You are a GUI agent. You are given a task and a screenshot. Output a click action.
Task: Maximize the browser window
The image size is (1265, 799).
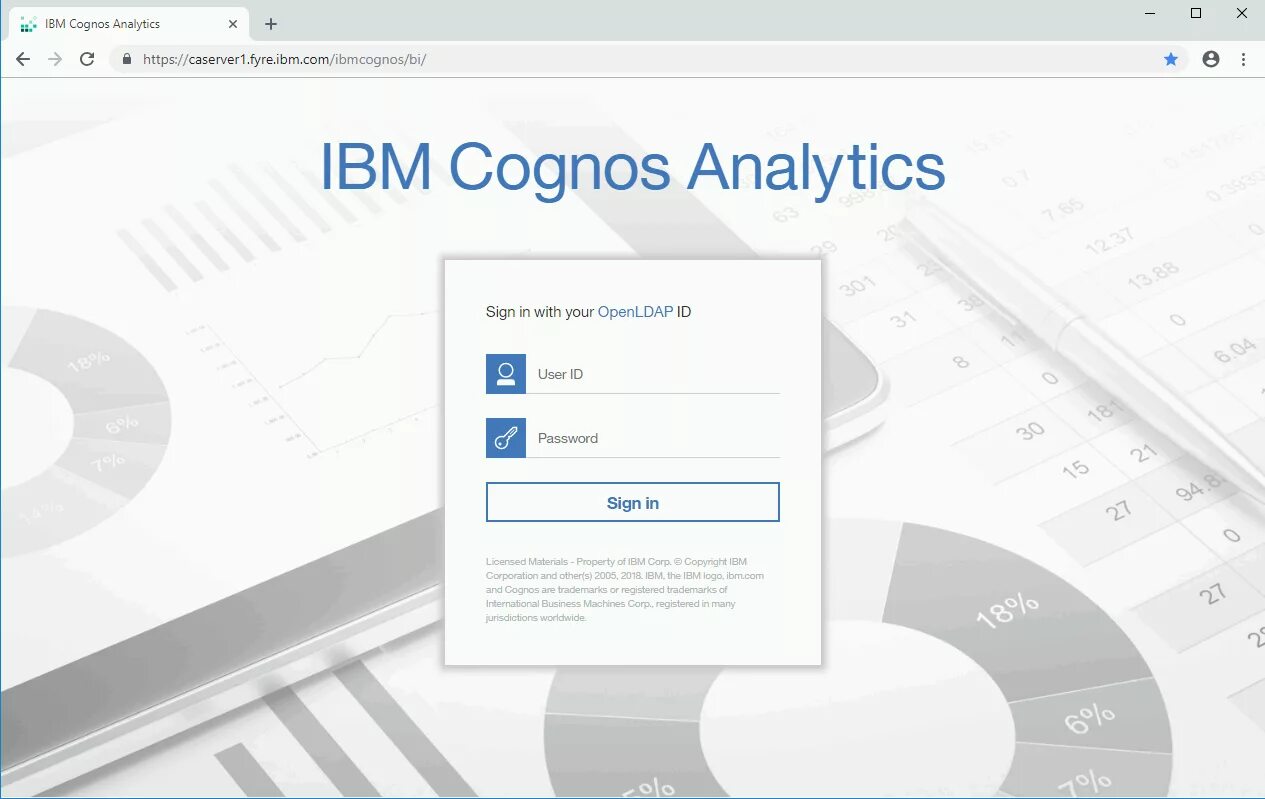click(1196, 13)
